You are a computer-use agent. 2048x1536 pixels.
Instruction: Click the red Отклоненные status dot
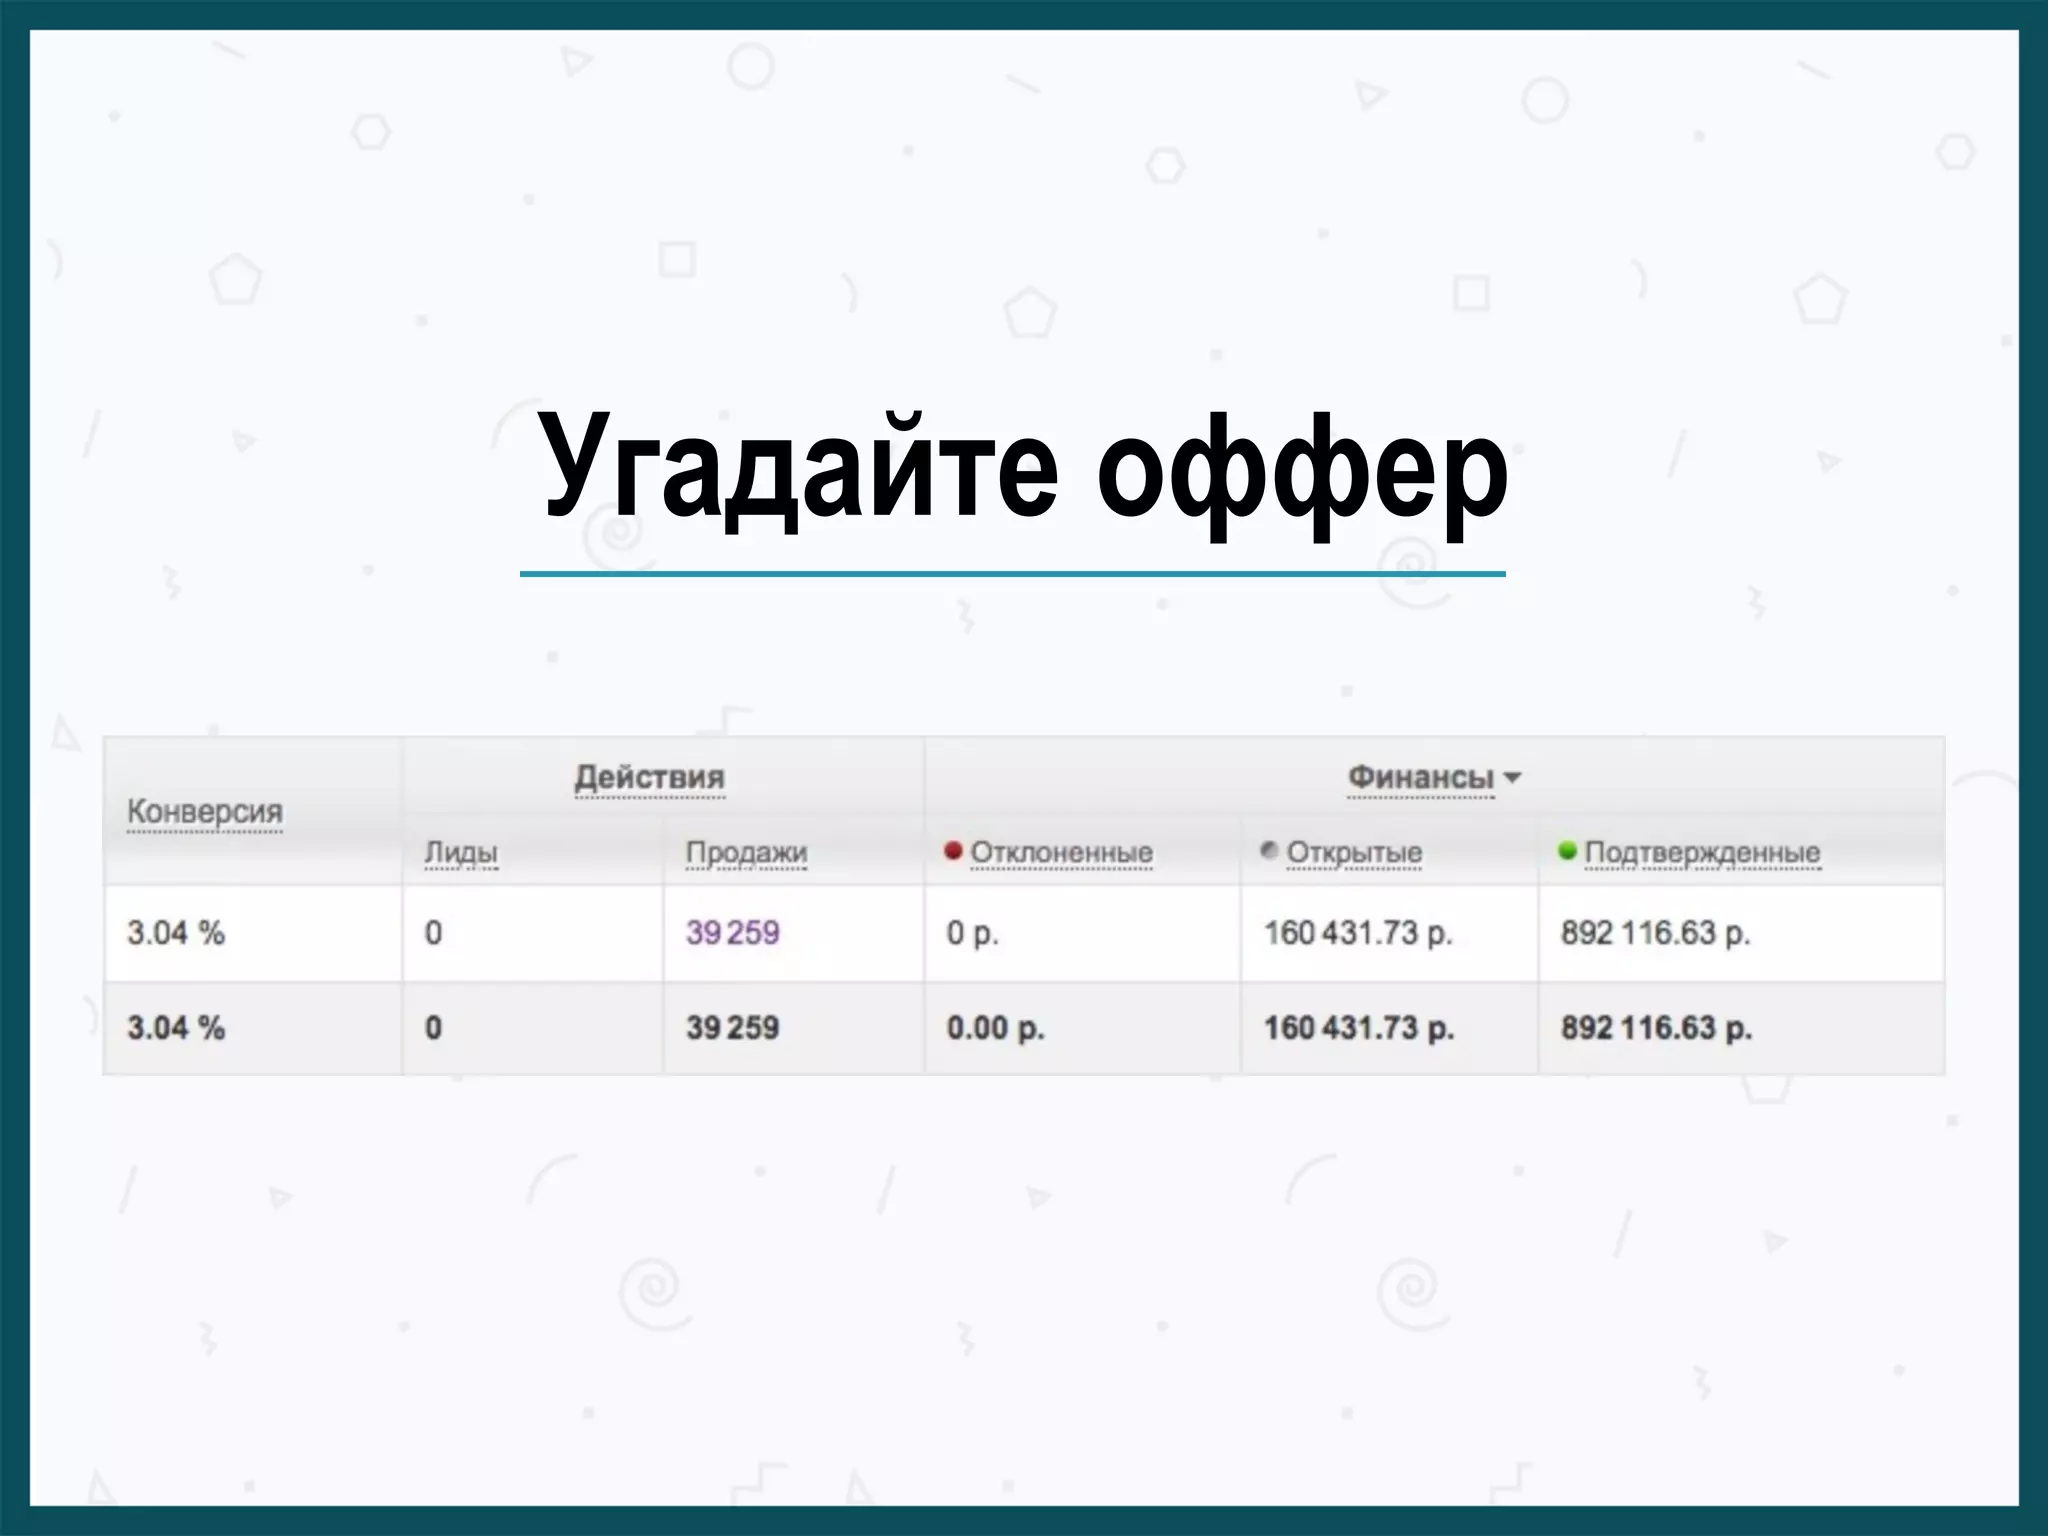(x=953, y=851)
